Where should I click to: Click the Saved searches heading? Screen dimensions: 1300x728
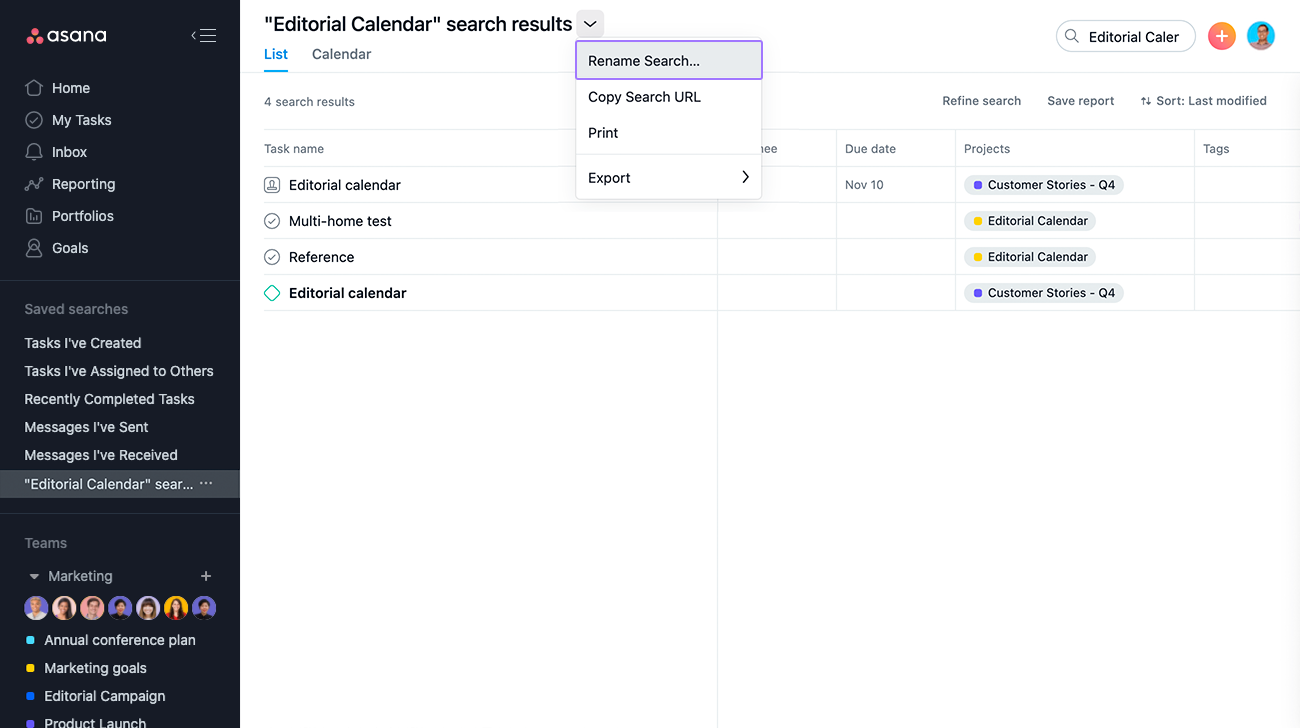pyautogui.click(x=76, y=309)
